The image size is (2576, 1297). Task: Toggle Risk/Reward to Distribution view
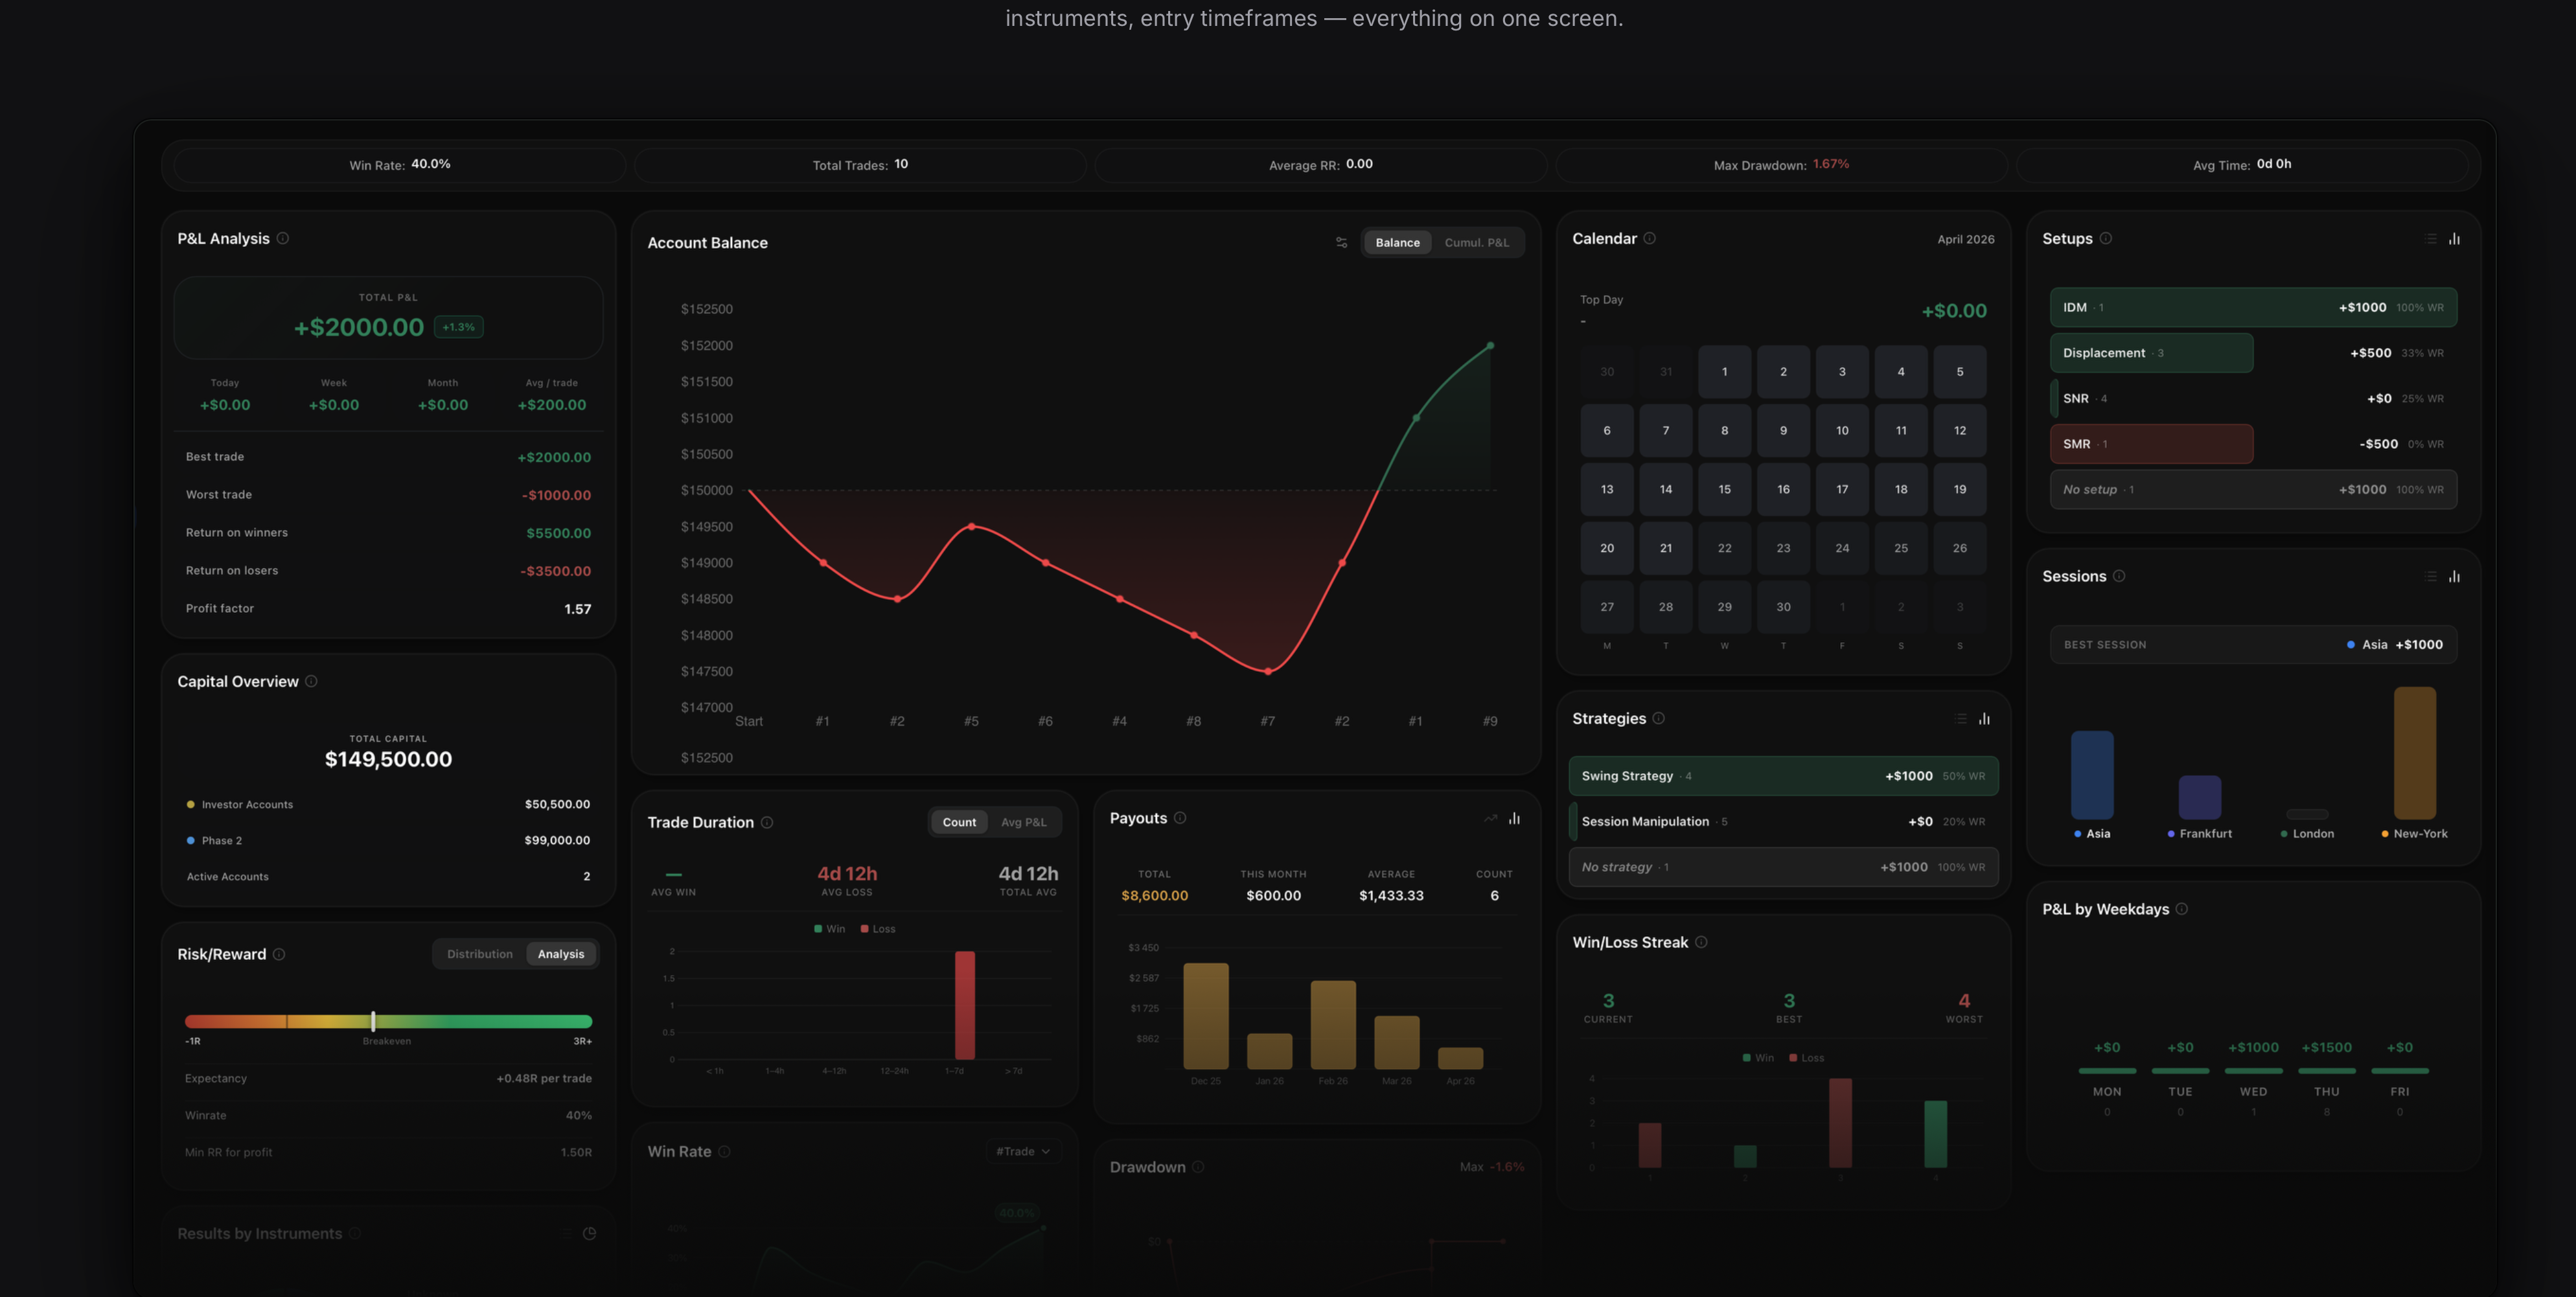click(480, 954)
